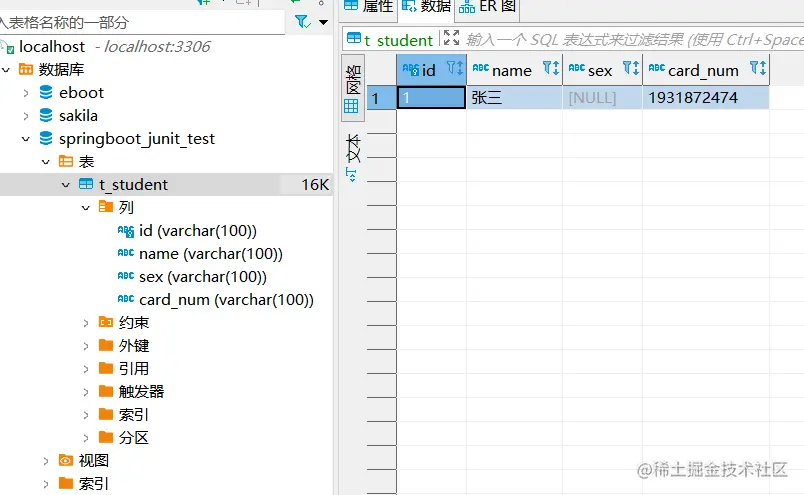This screenshot has width=804, height=495.
Task: Open filter/sort icon on id column
Action: coord(455,68)
